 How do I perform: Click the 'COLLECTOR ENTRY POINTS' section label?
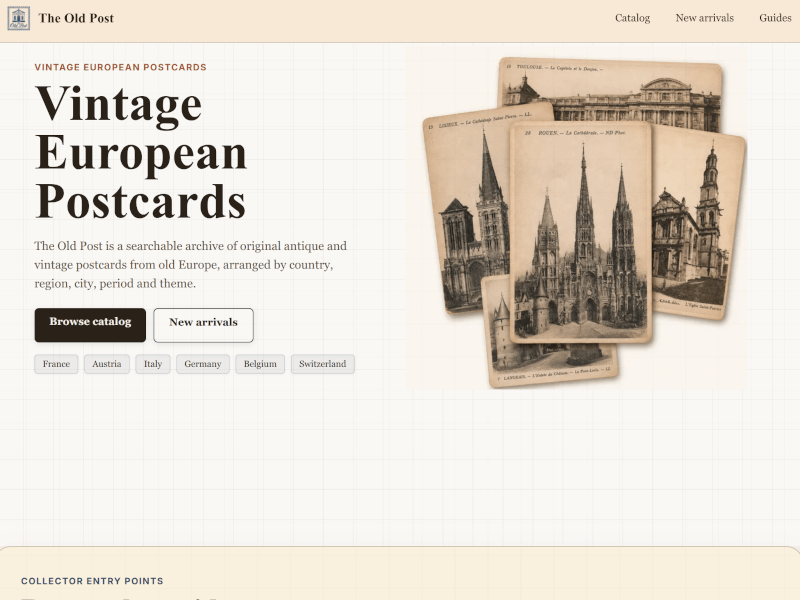point(92,581)
